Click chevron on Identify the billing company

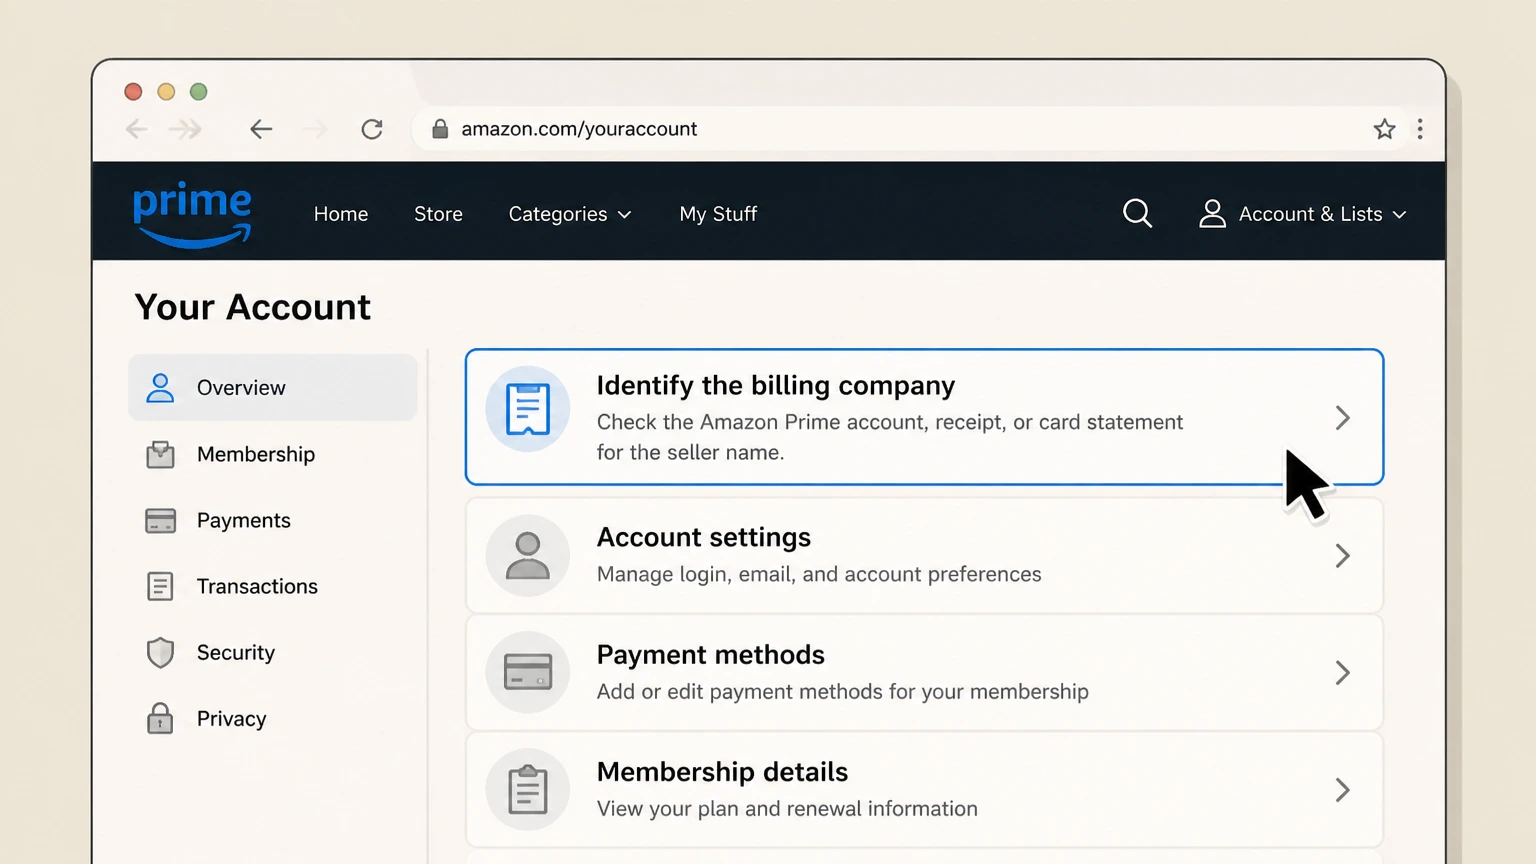coord(1343,418)
